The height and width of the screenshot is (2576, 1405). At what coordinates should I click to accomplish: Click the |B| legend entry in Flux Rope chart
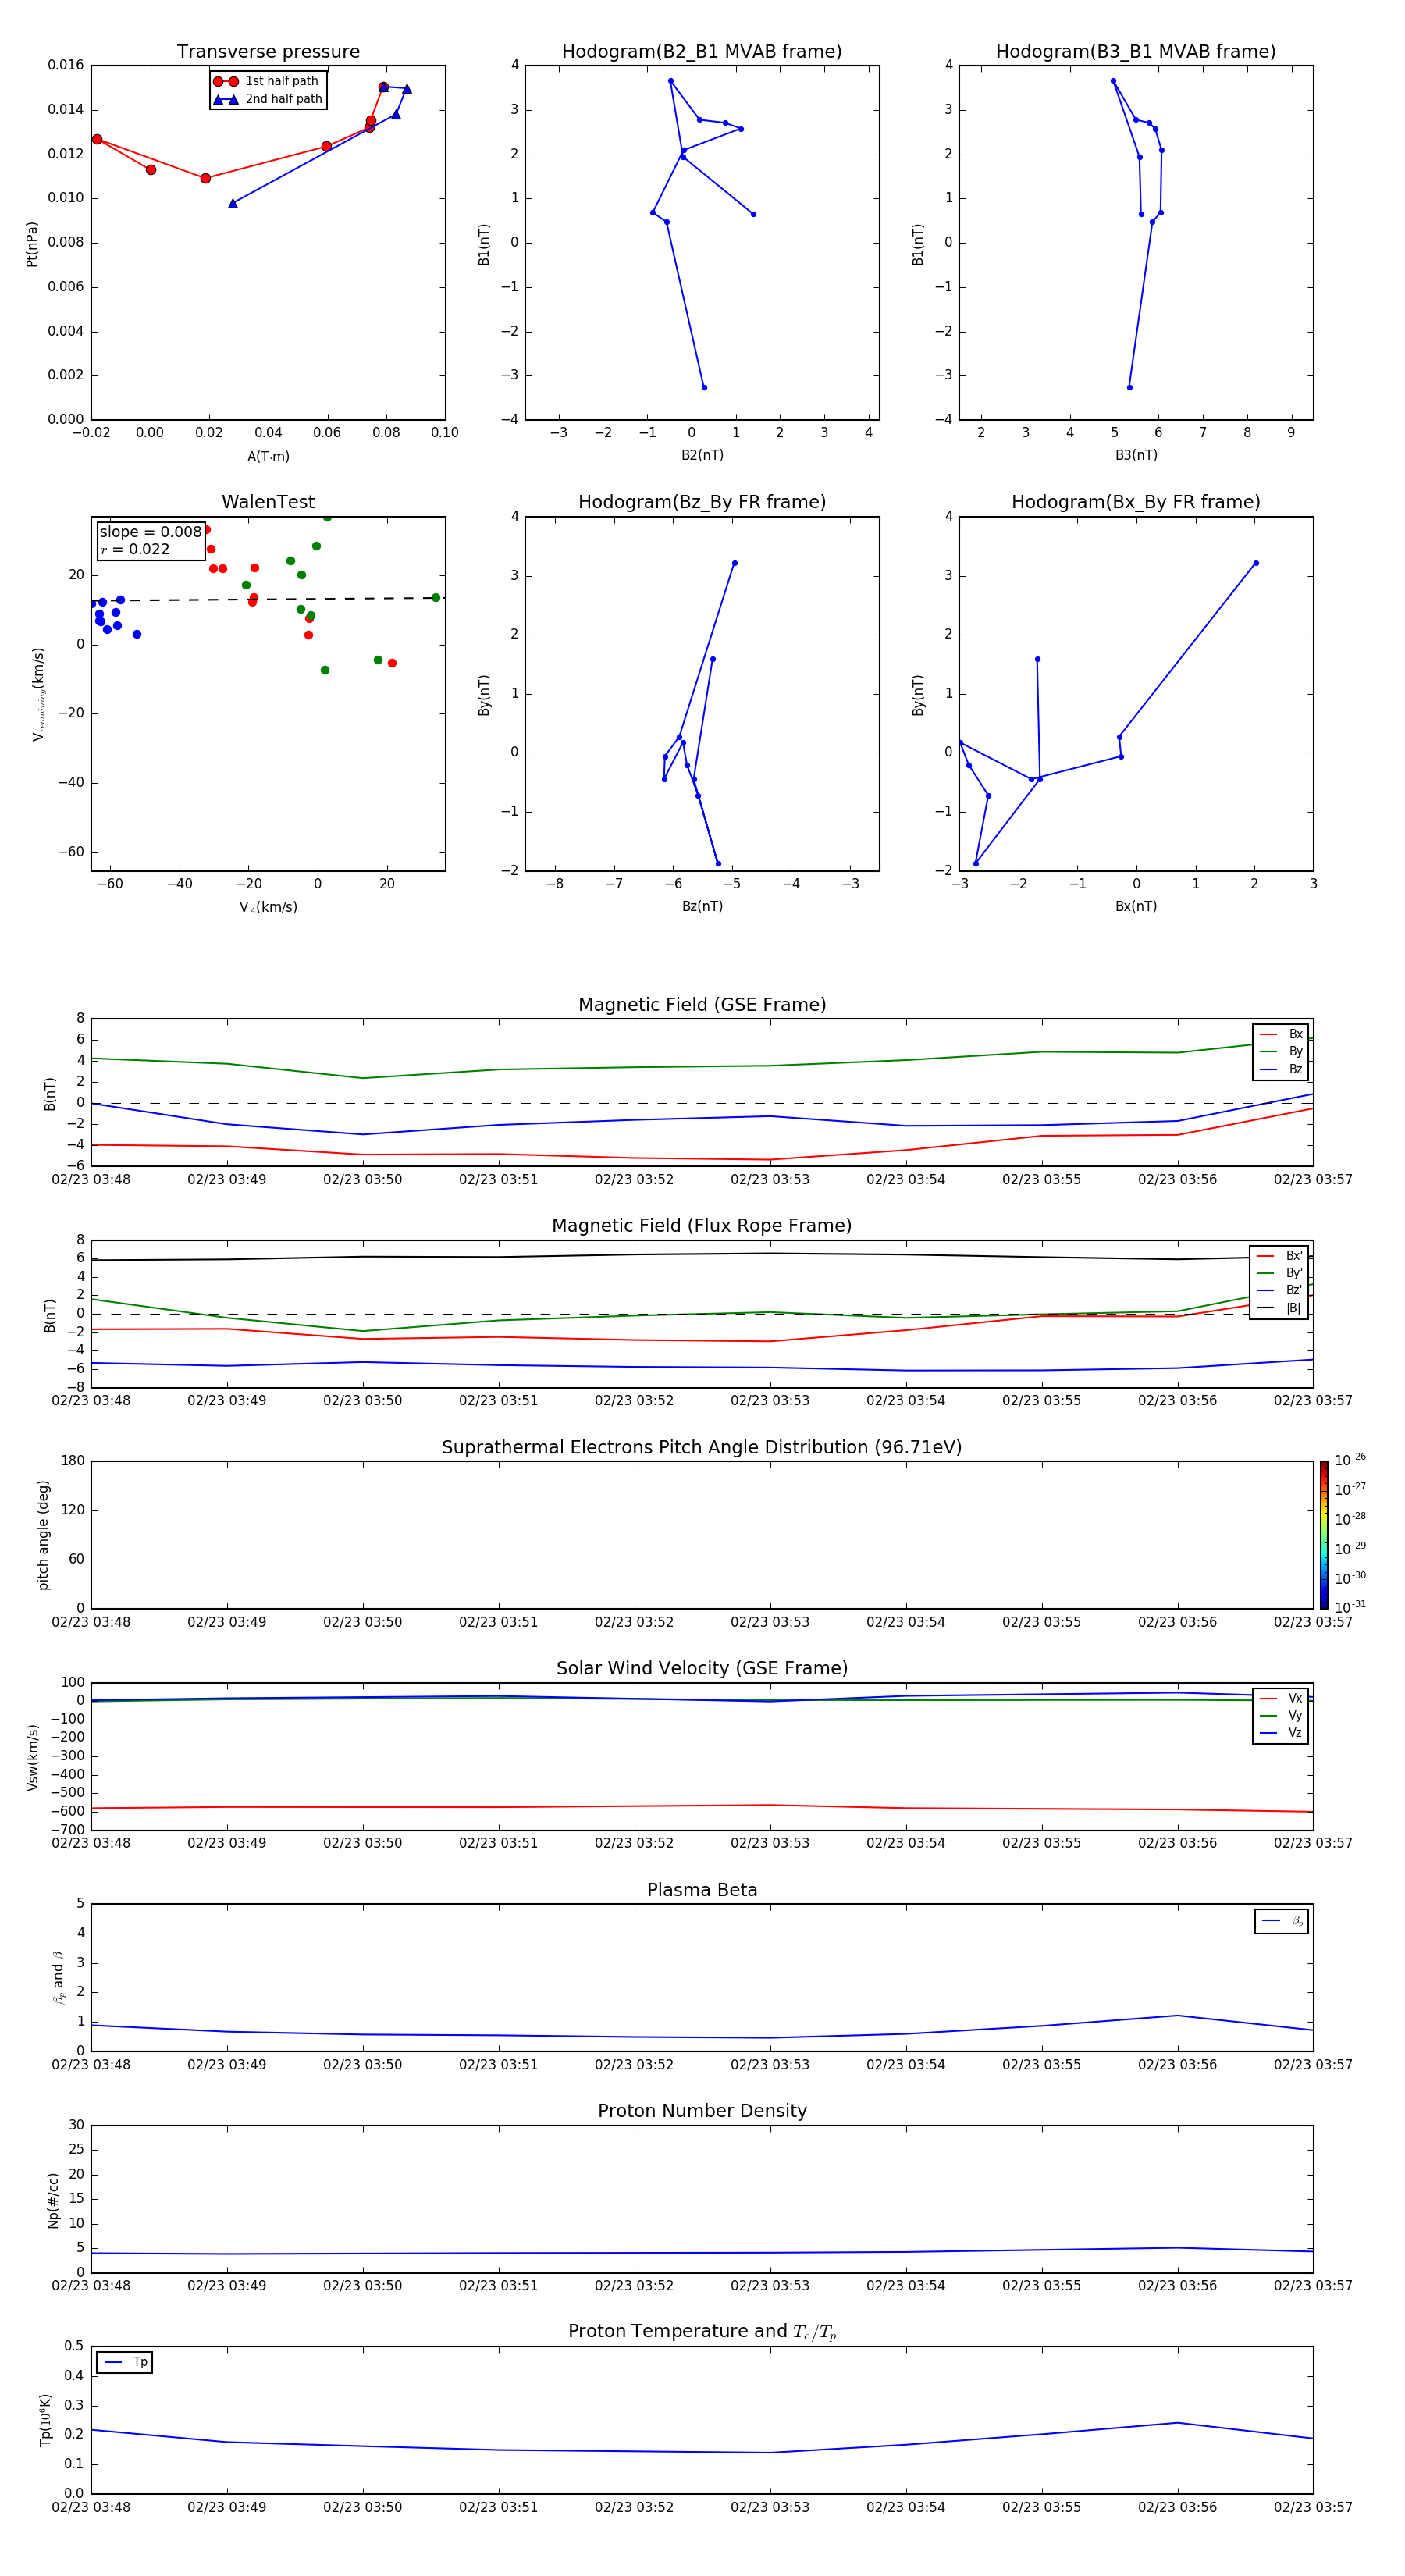pyautogui.click(x=1279, y=1308)
